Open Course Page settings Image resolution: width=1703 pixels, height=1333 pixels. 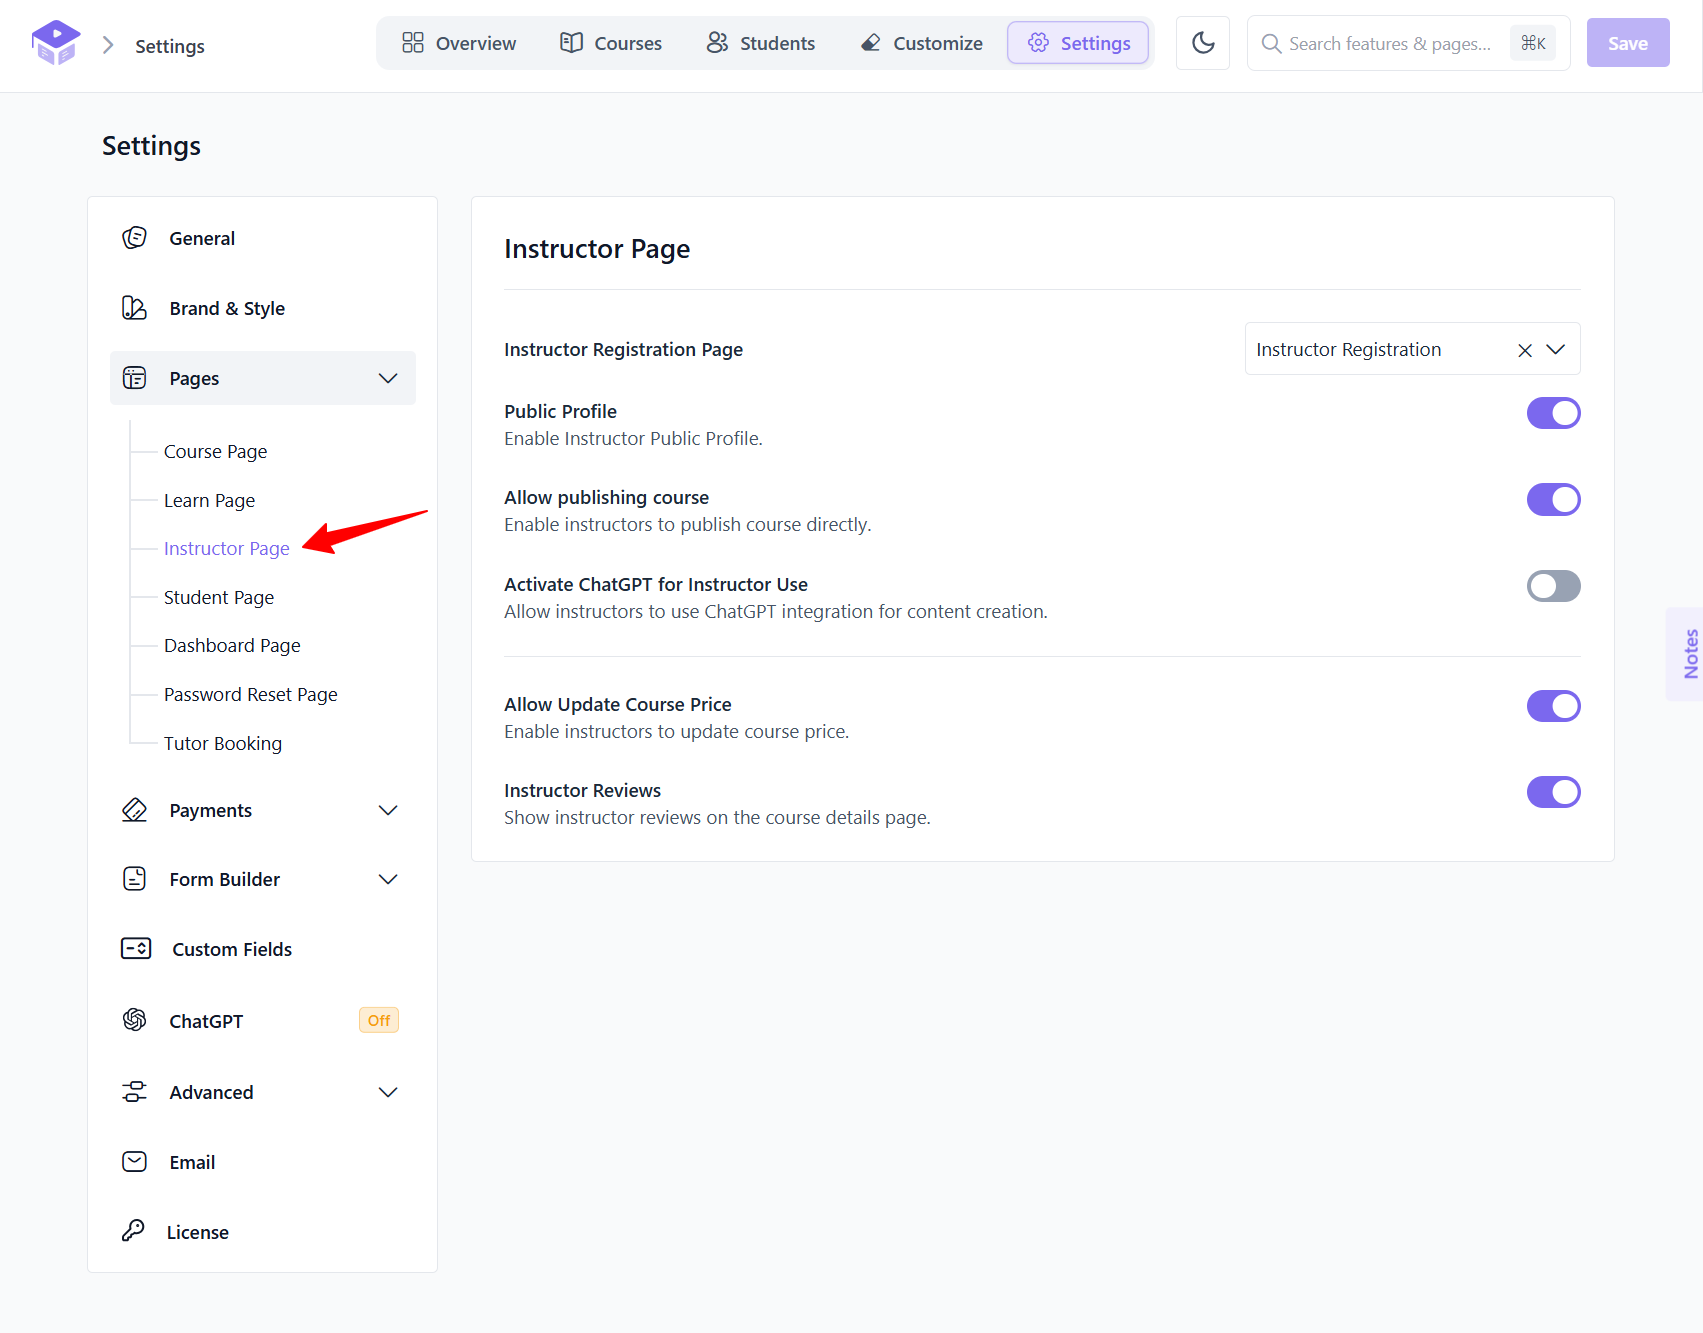click(x=215, y=451)
